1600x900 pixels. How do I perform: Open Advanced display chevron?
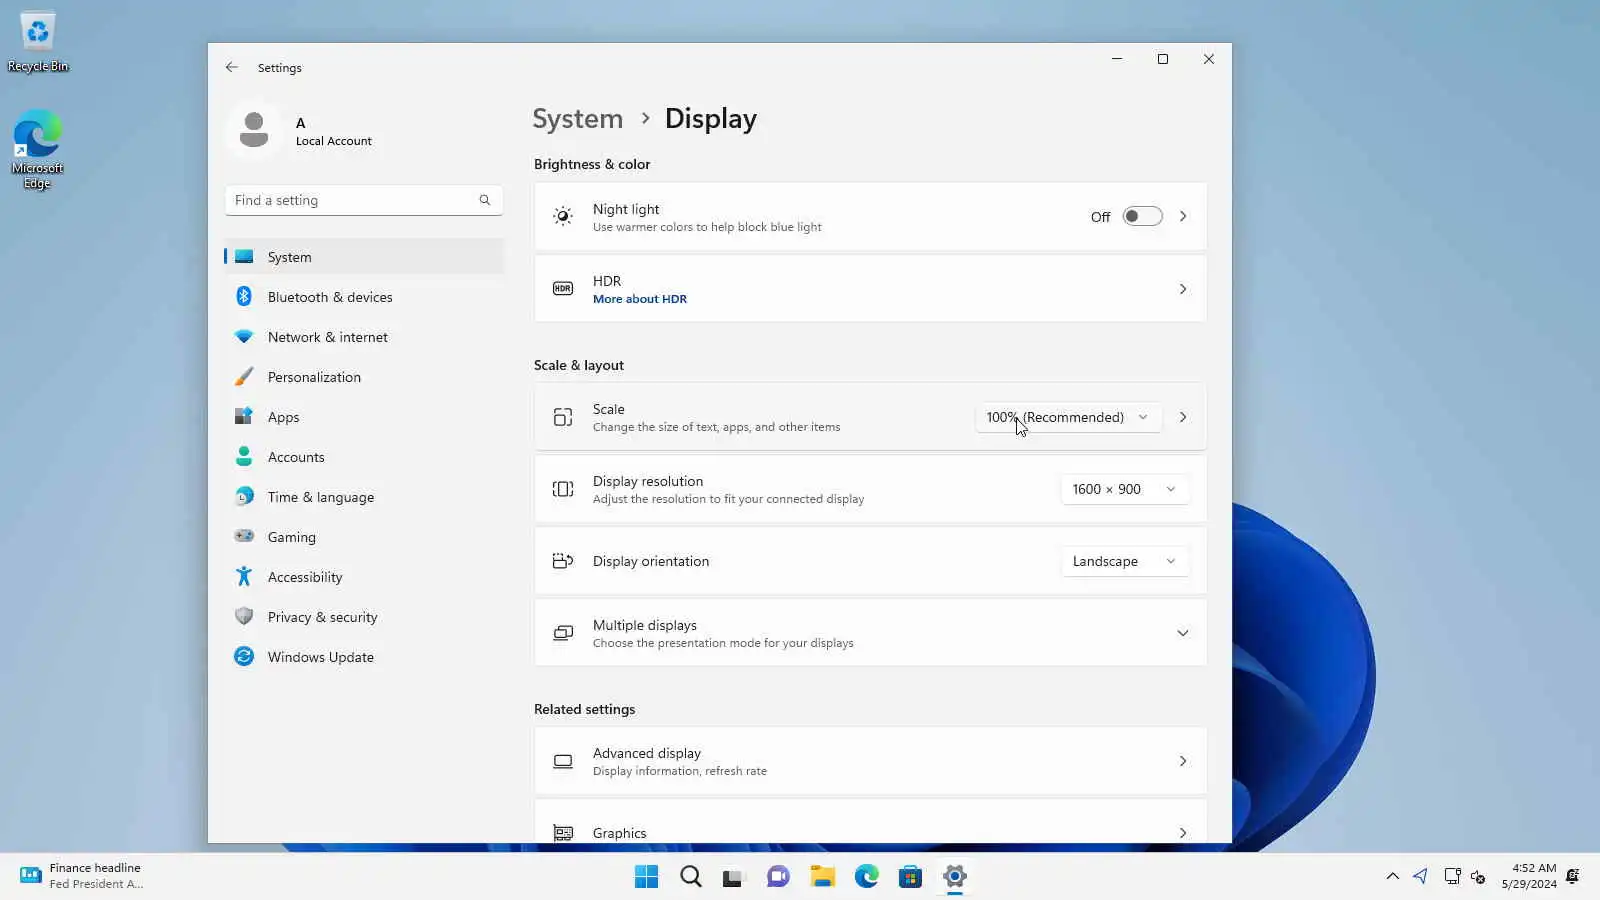1183,761
